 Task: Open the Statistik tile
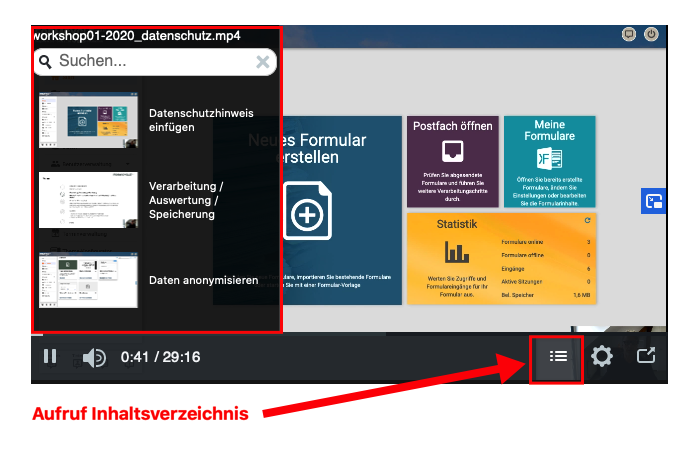click(x=500, y=258)
